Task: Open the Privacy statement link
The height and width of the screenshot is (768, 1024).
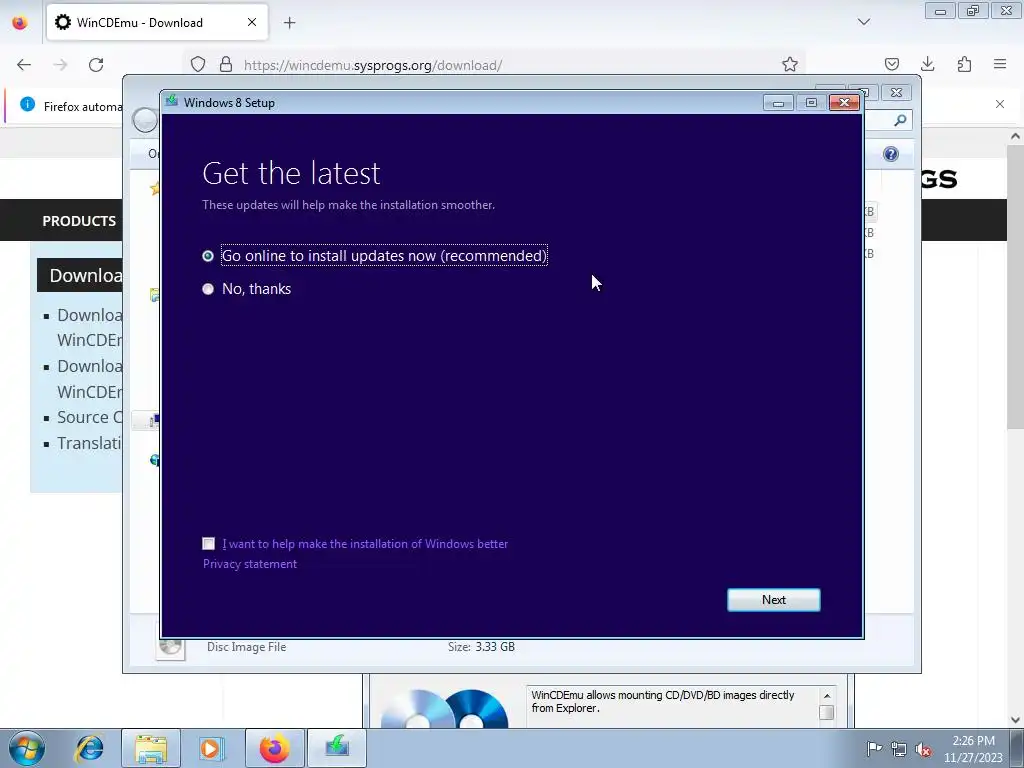Action: (x=249, y=564)
